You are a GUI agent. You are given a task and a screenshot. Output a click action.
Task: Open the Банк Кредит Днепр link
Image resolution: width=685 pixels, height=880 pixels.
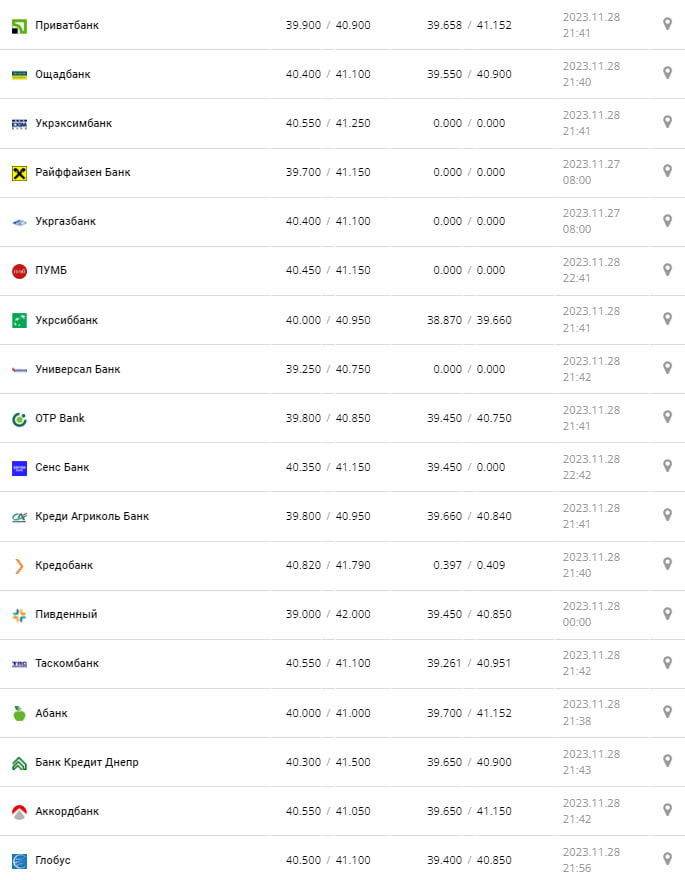coord(87,762)
